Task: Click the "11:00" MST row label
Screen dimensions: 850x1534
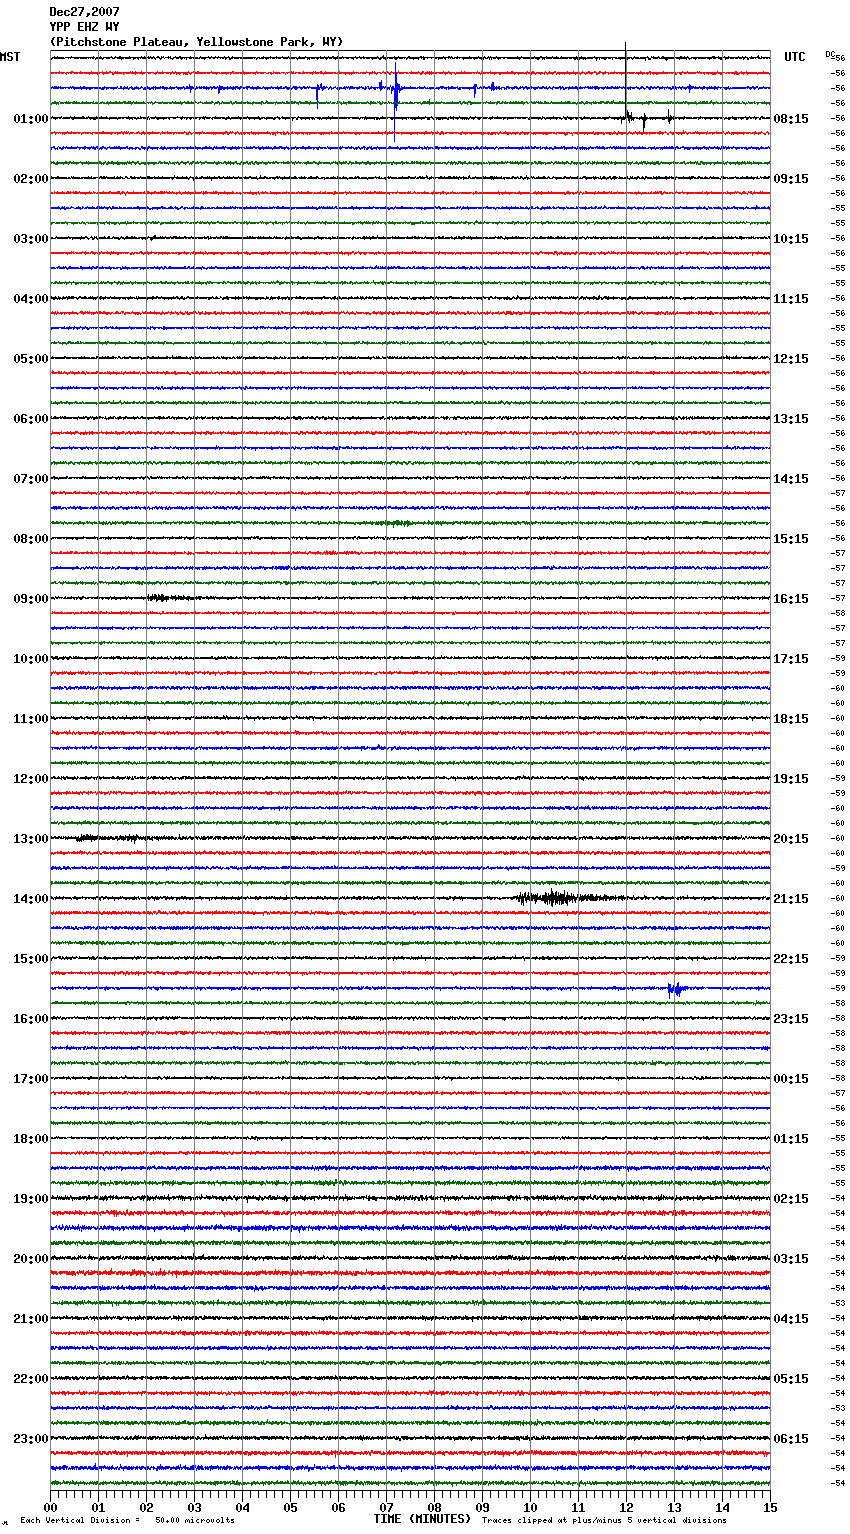Action: (x=31, y=719)
